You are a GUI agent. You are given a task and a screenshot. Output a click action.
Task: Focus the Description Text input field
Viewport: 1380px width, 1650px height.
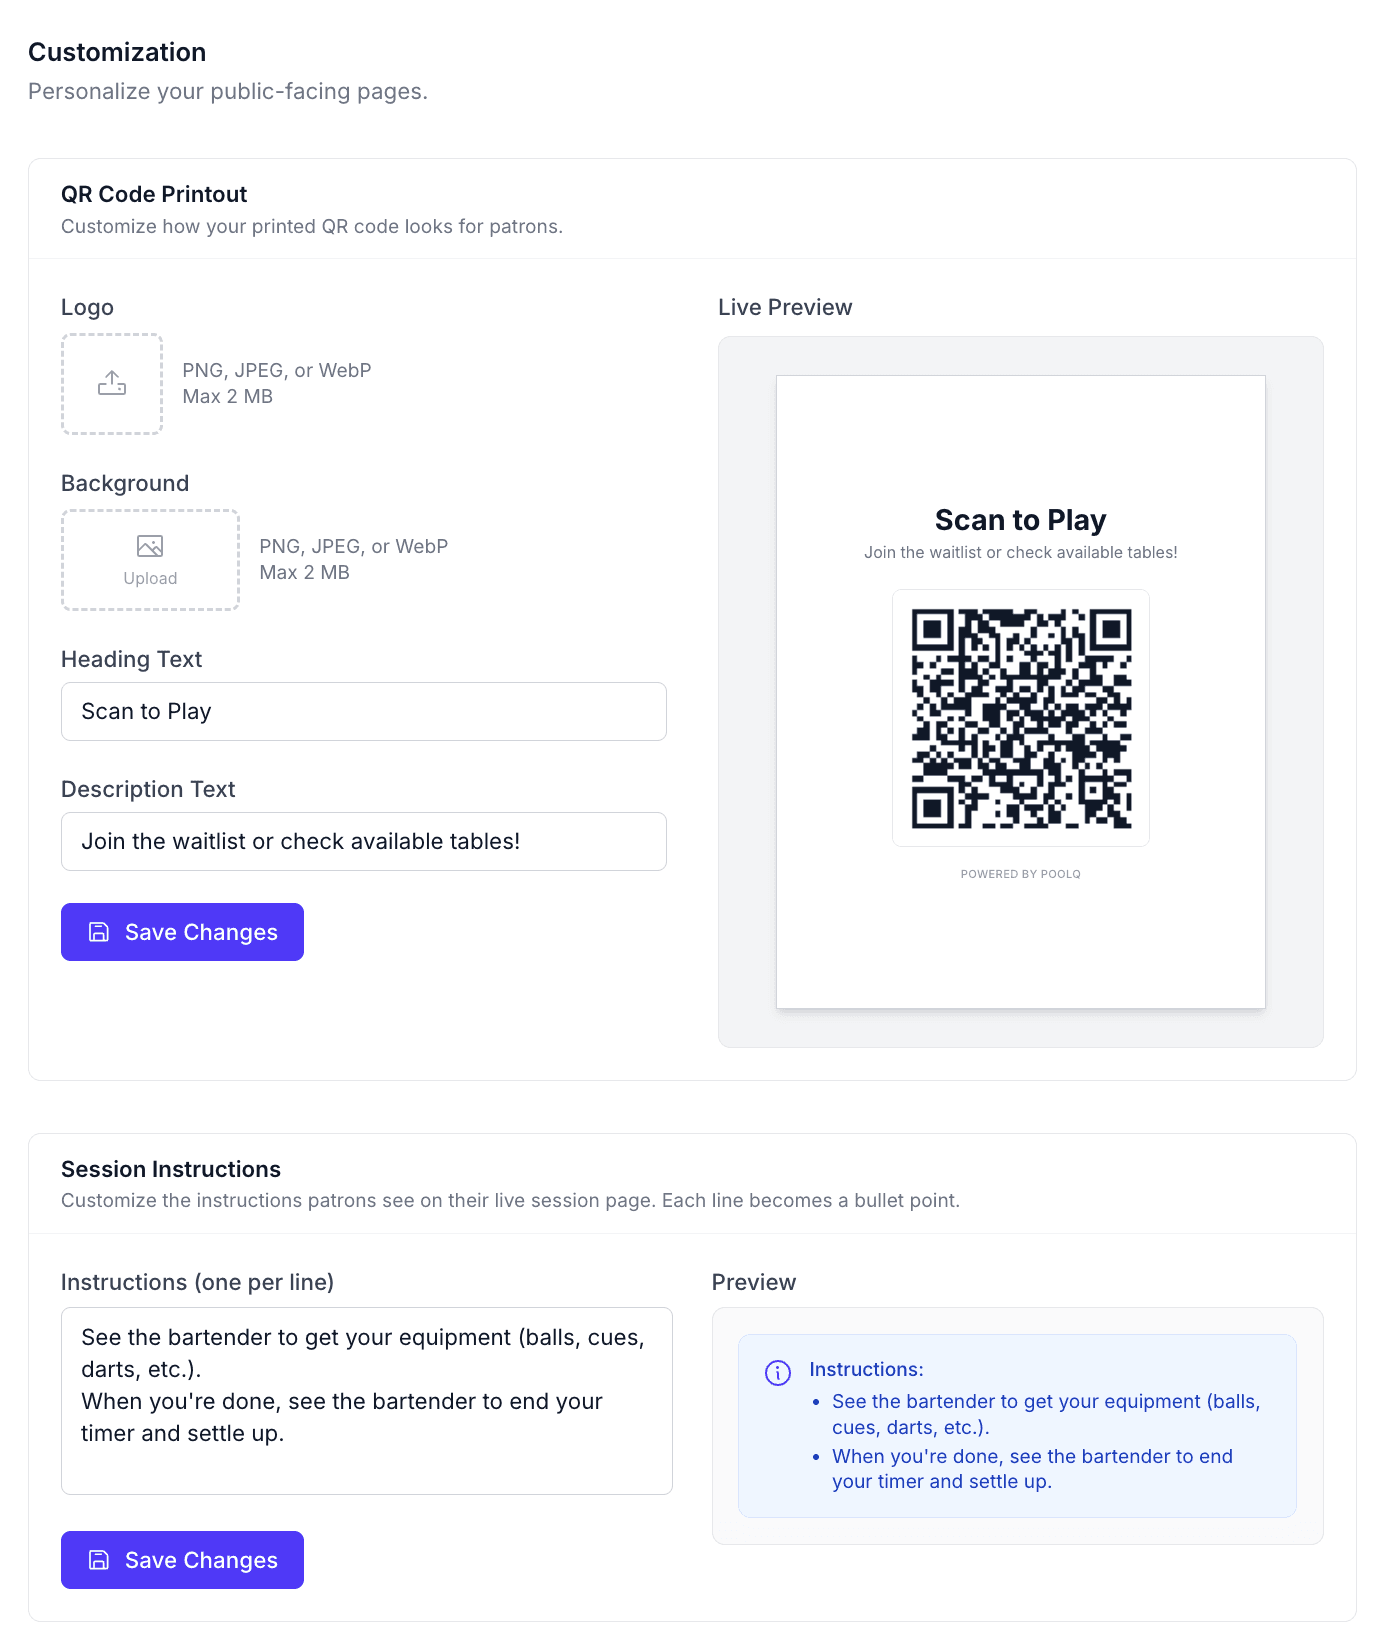point(364,842)
